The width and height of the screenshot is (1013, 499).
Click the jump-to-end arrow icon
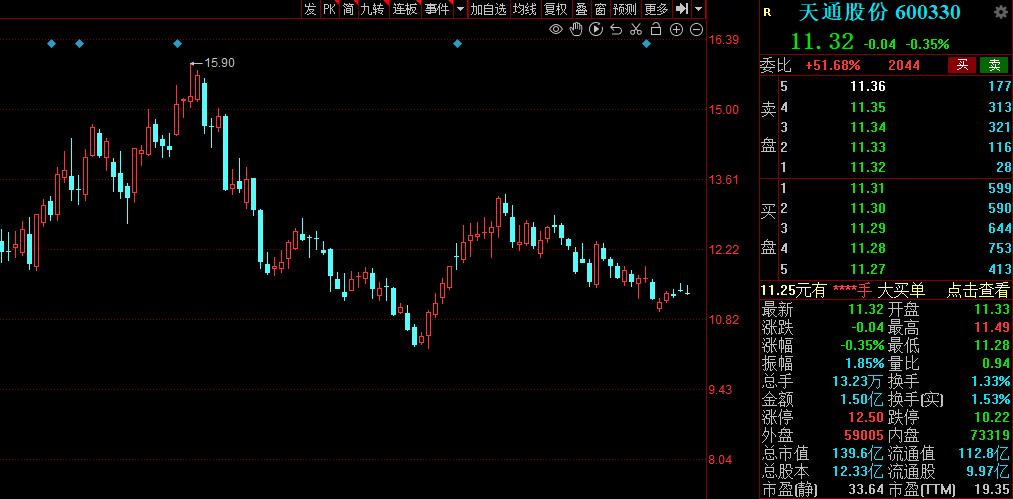tap(682, 9)
